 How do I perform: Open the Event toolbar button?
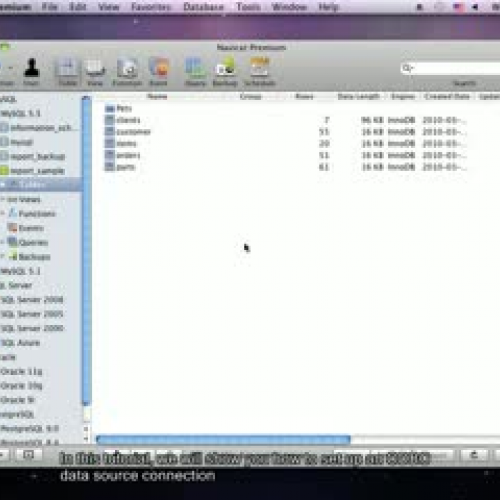click(159, 71)
